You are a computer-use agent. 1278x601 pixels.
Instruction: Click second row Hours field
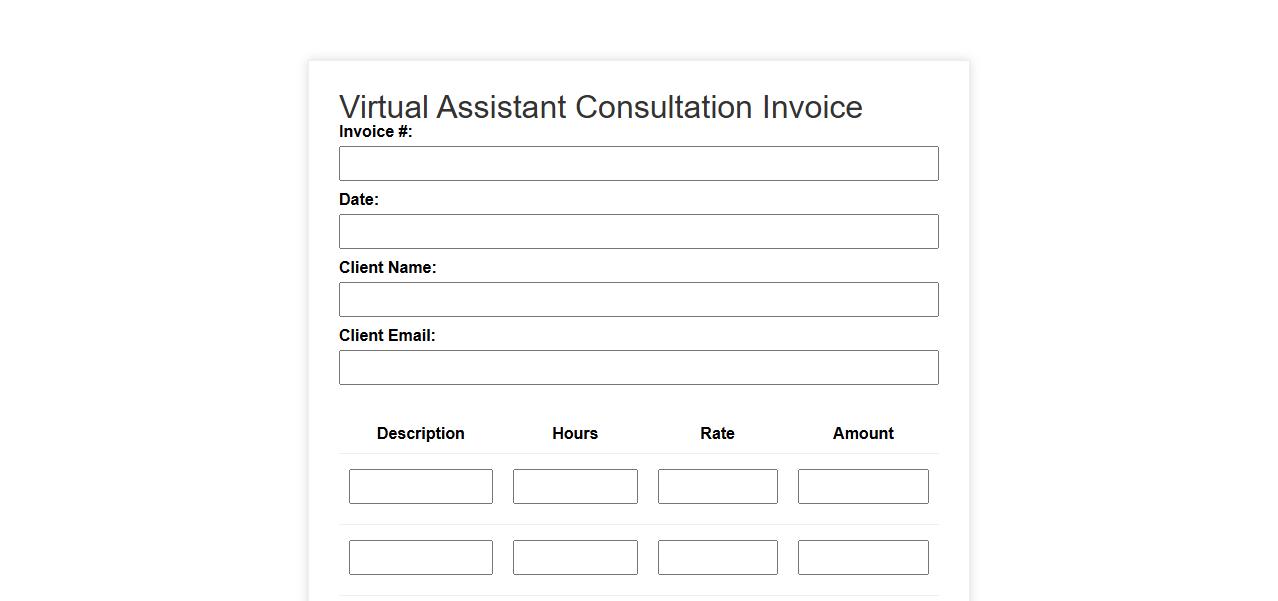click(575, 557)
